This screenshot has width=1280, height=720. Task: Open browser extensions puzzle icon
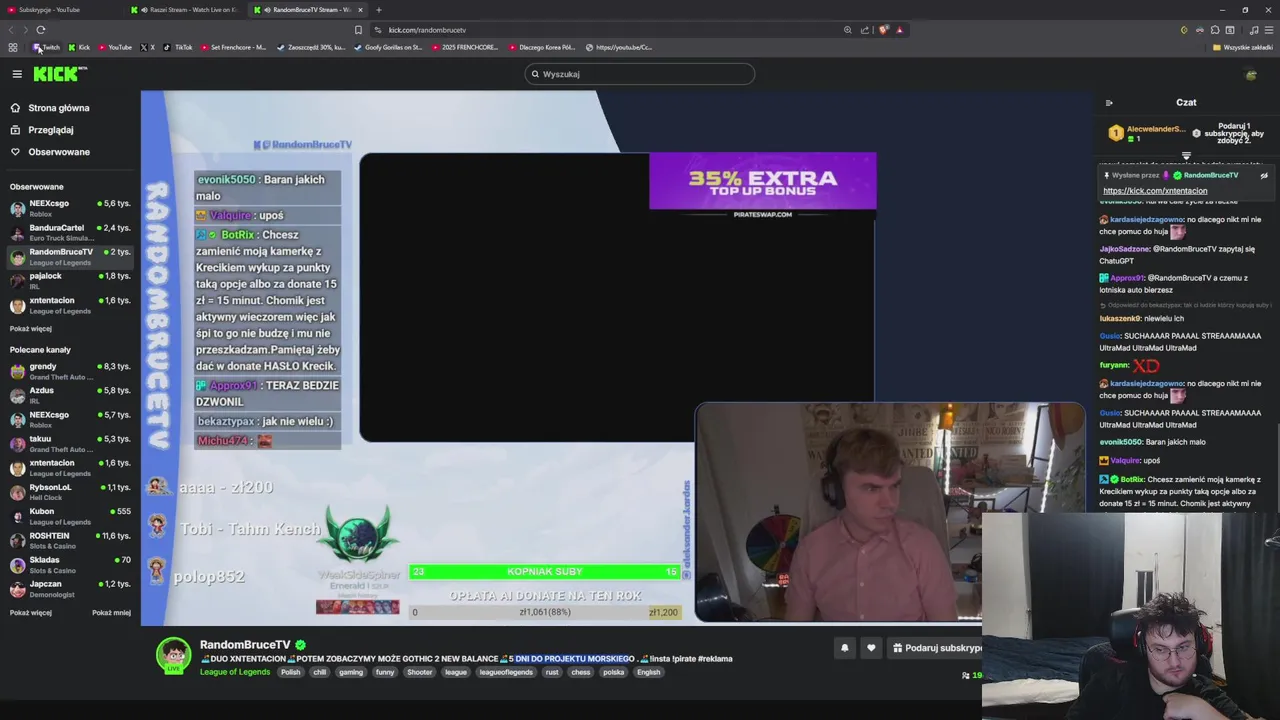pos(1215,30)
